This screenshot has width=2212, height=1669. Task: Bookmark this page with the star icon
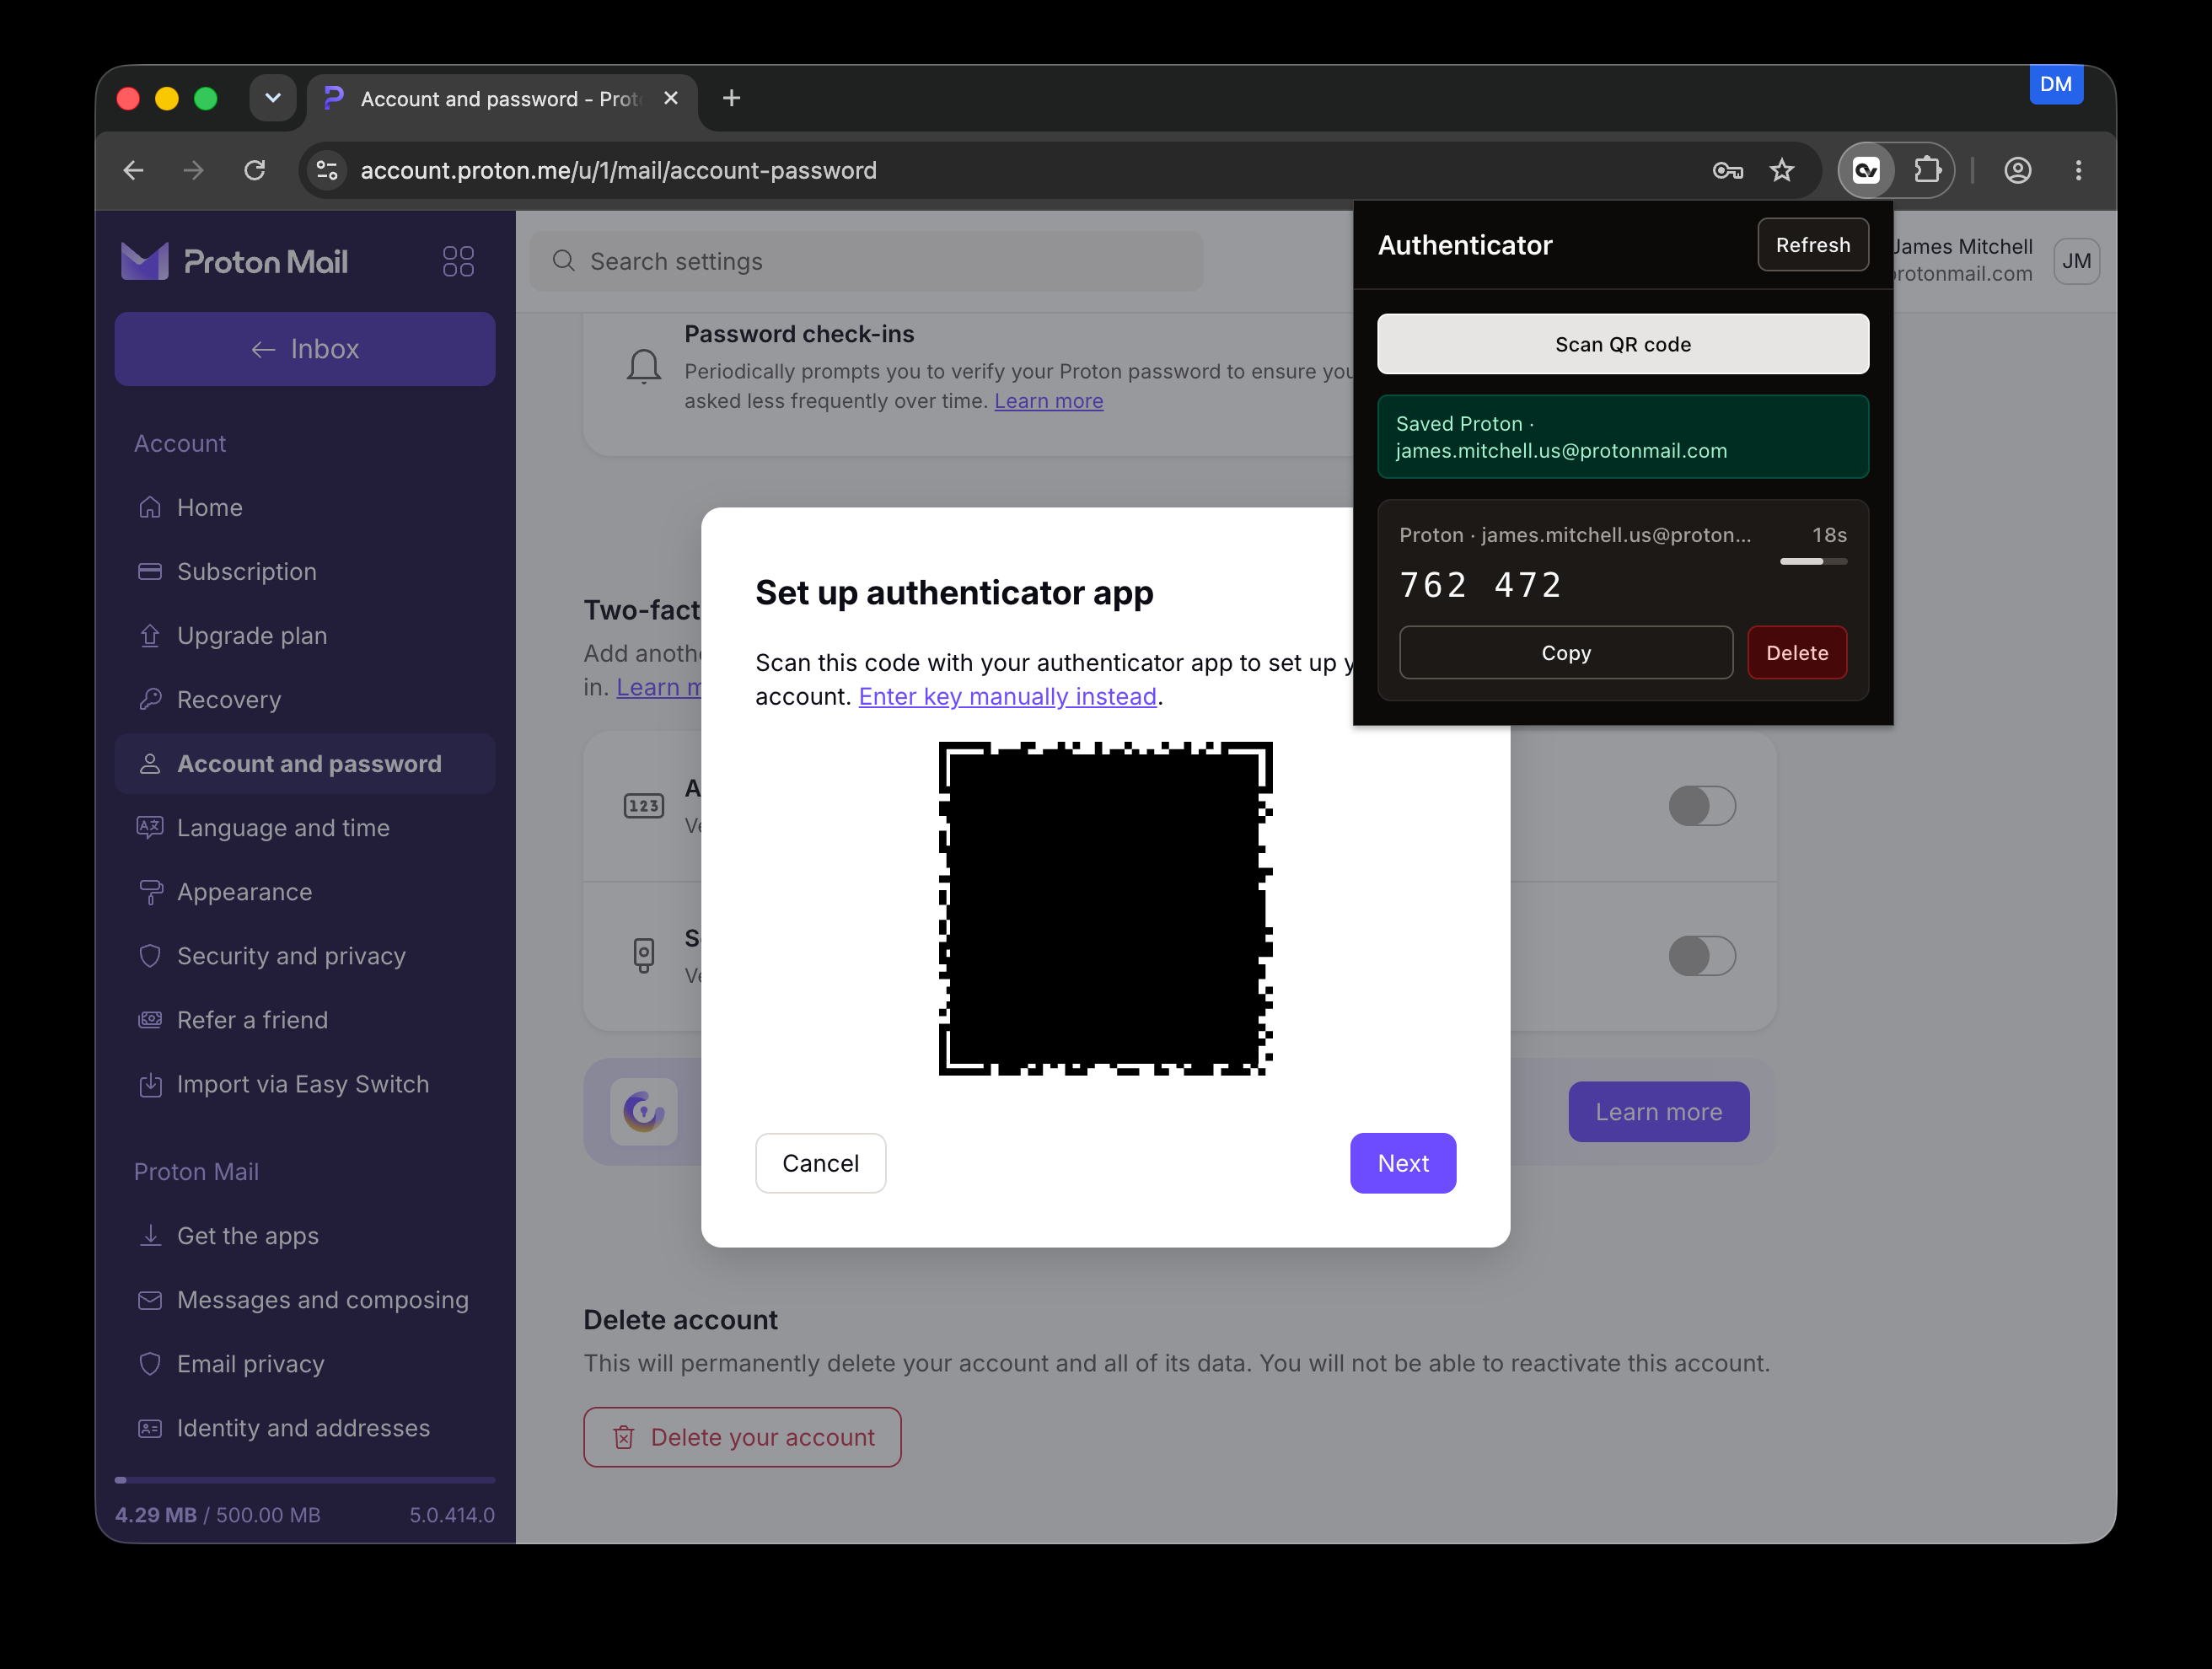tap(1782, 171)
